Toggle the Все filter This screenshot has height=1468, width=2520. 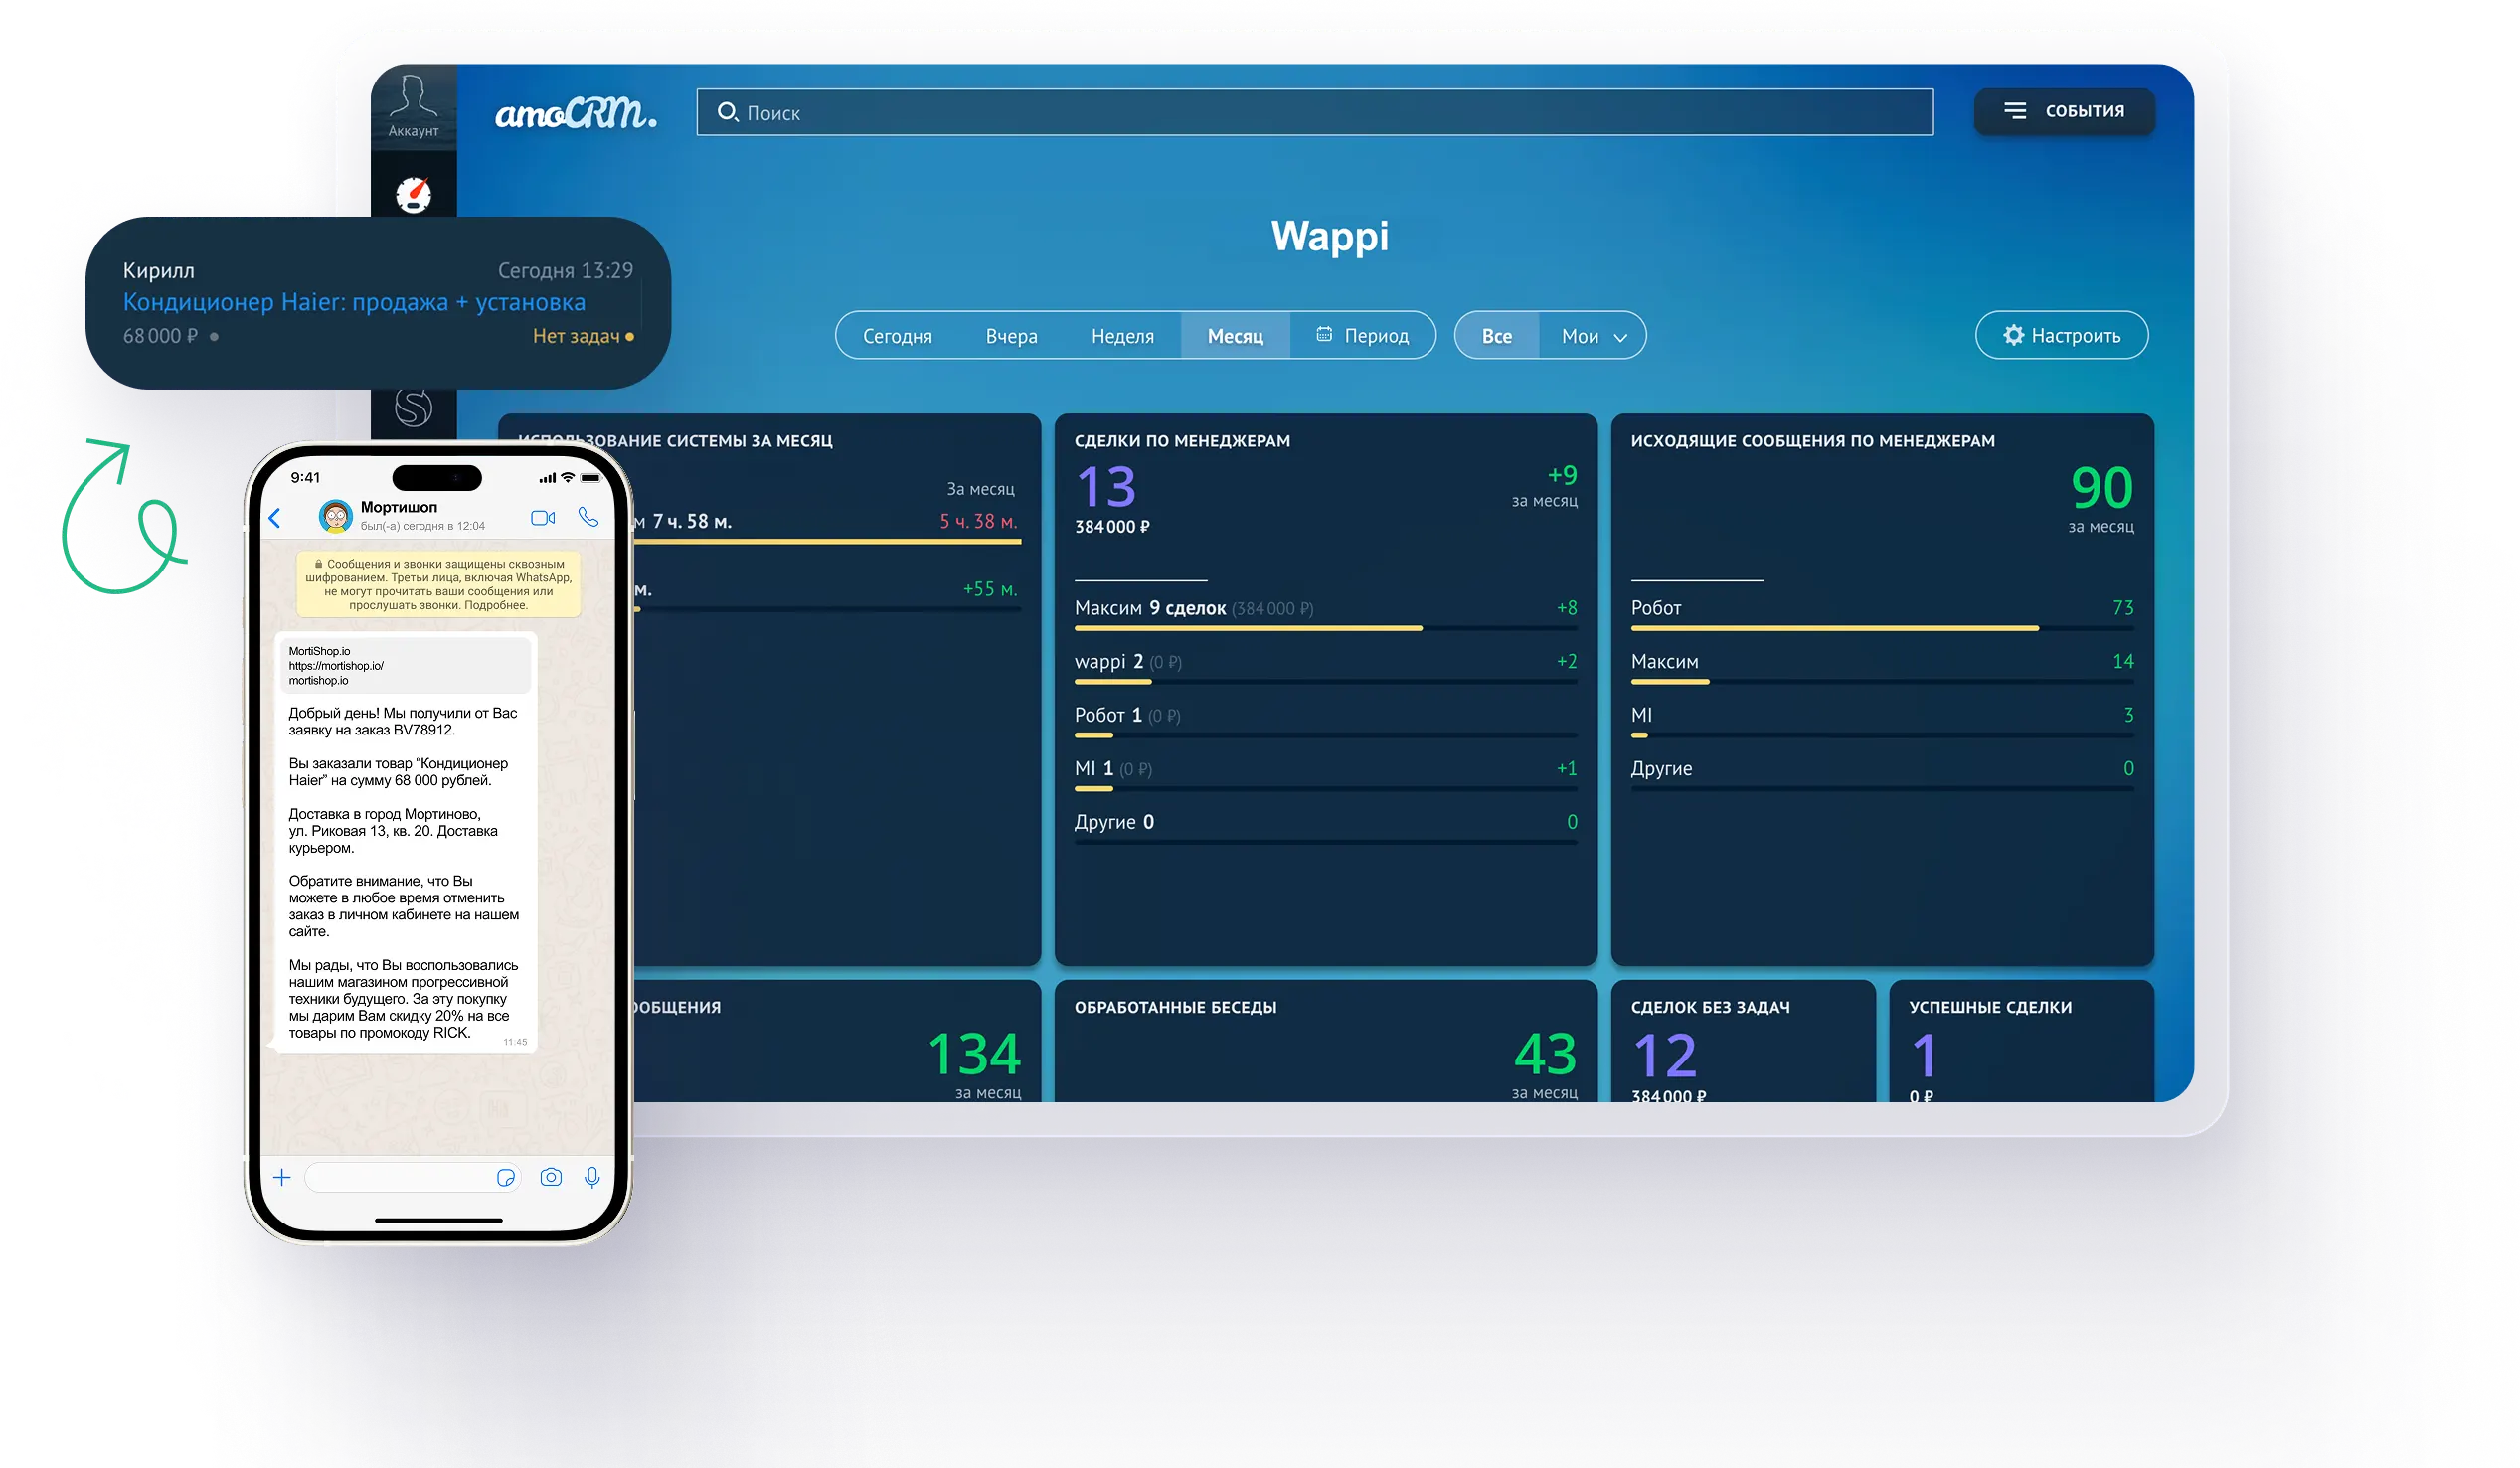pyautogui.click(x=1496, y=336)
